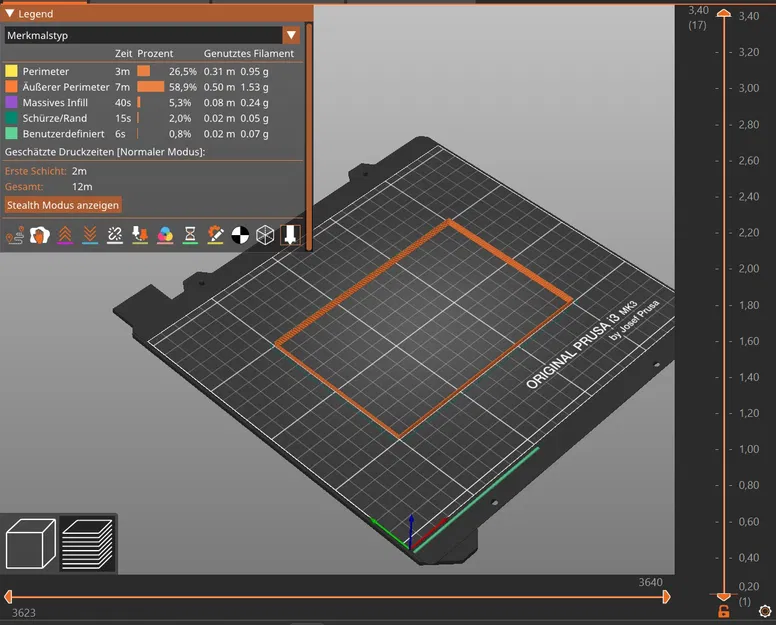Viewport: 776px width, 625px height.
Task: Click the pause prints hourglass icon
Action: pyautogui.click(x=190, y=235)
